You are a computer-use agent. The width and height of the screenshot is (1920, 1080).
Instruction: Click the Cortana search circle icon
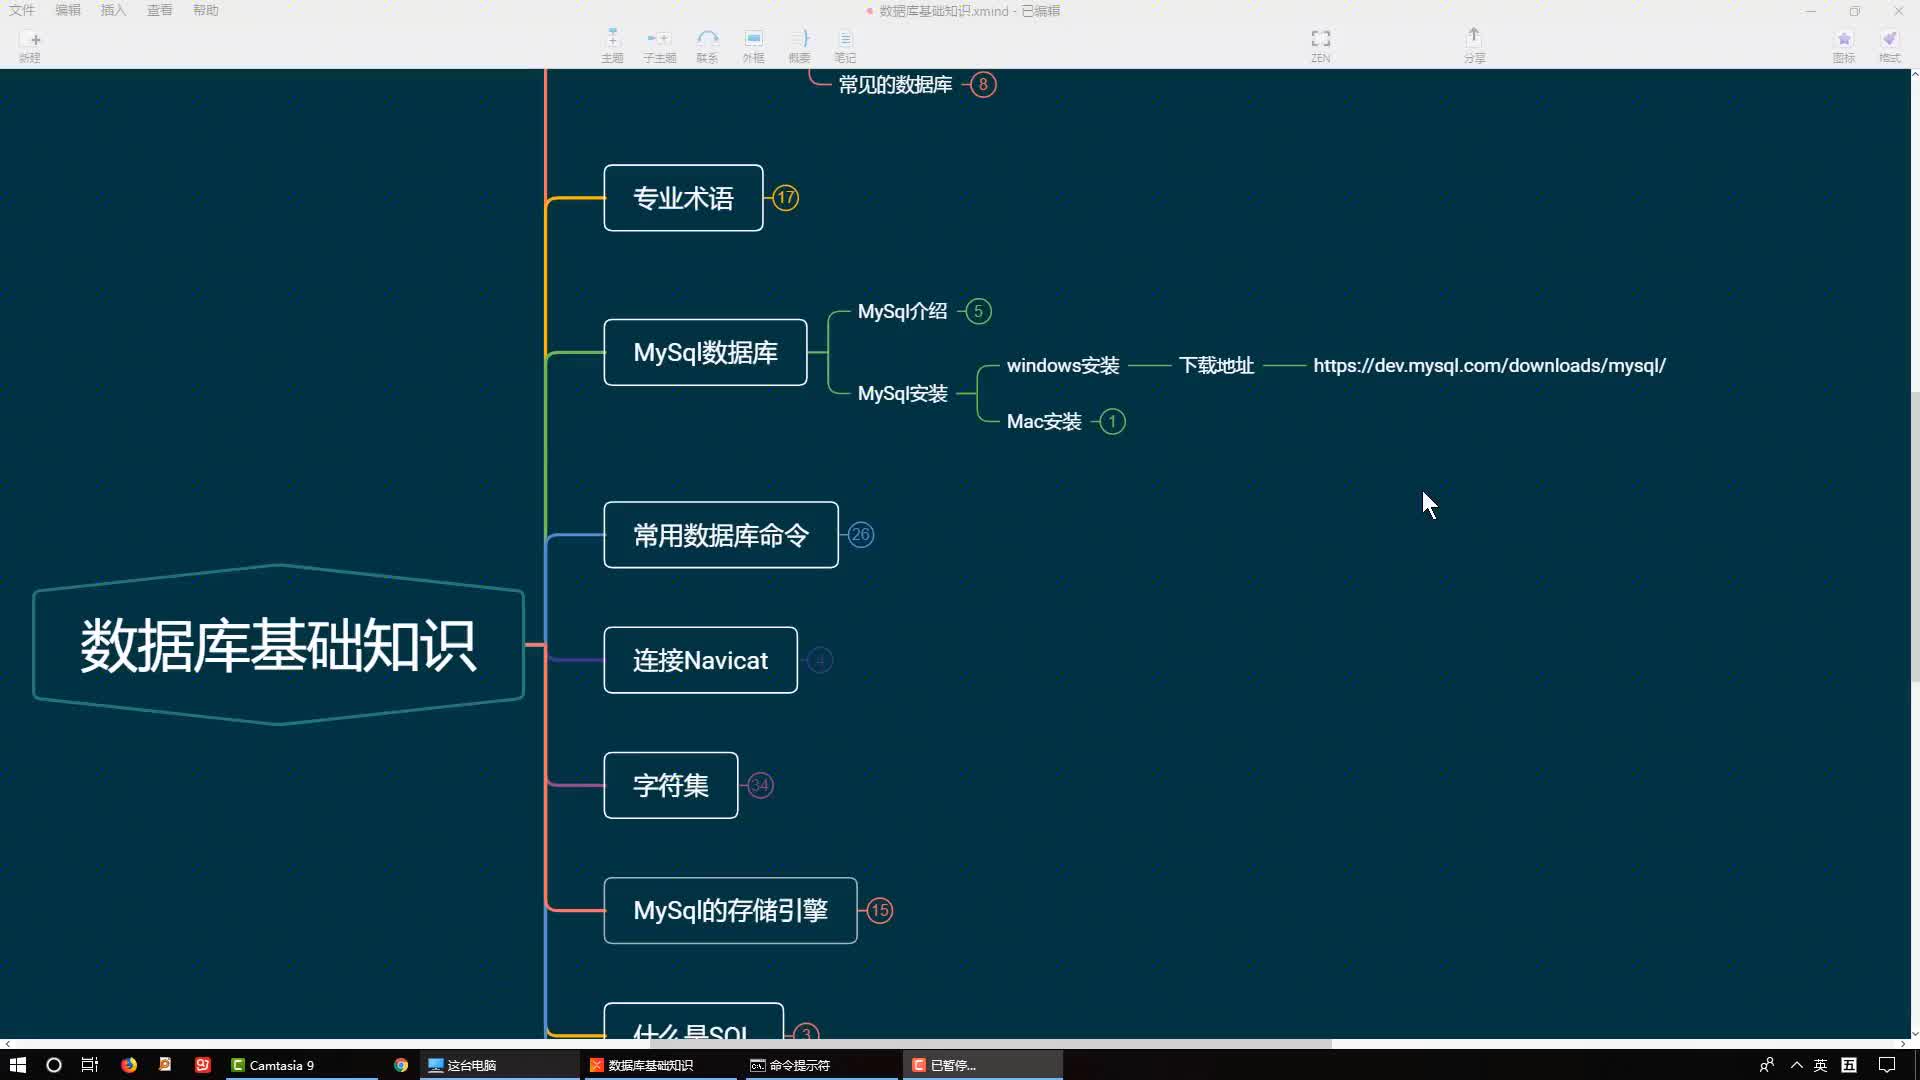(x=54, y=1065)
